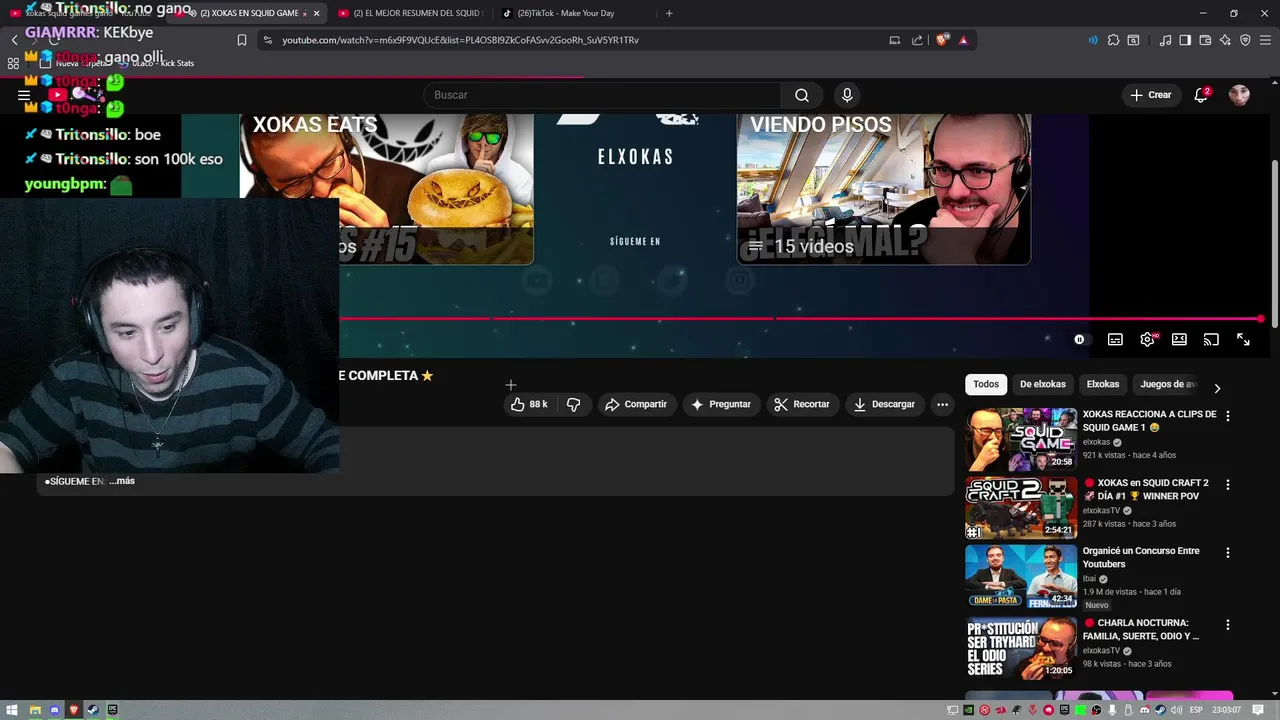Open the taskbar clock showing 23:03:07
This screenshot has height=720, width=1280.
point(1226,710)
